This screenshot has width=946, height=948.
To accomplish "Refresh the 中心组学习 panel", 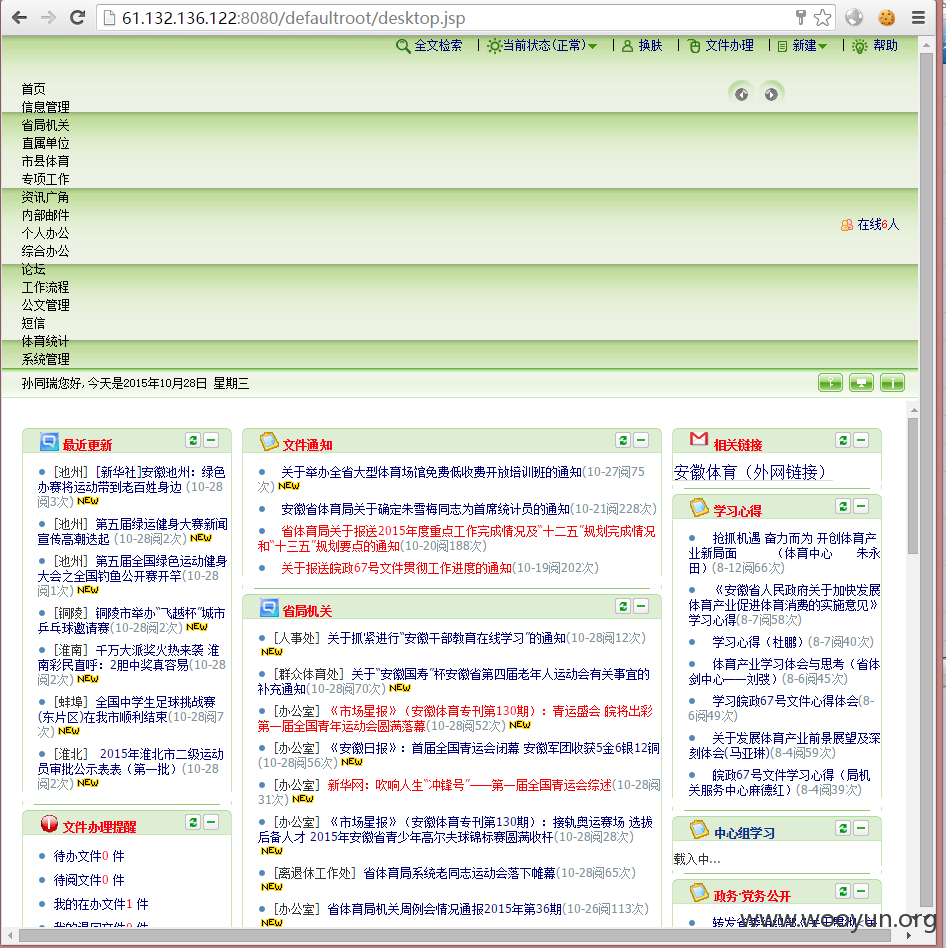I will (843, 828).
